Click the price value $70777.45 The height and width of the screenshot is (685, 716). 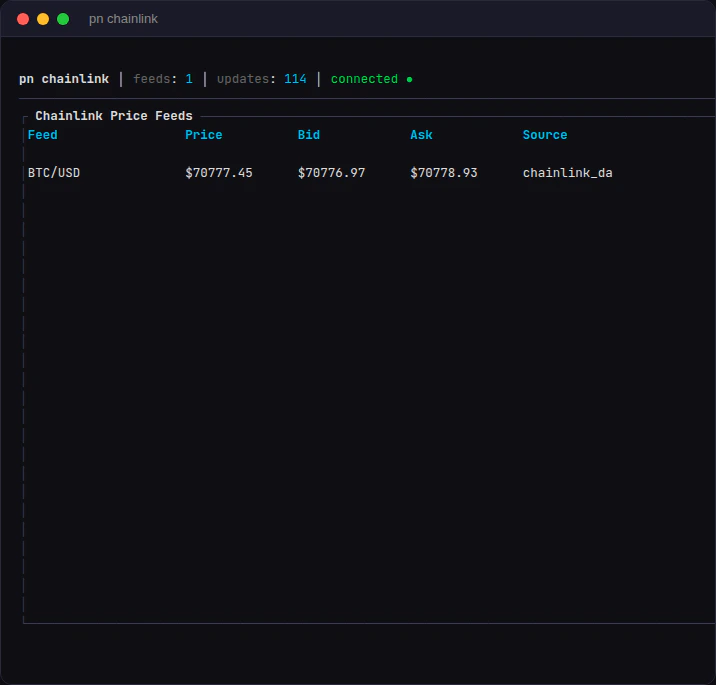click(219, 173)
